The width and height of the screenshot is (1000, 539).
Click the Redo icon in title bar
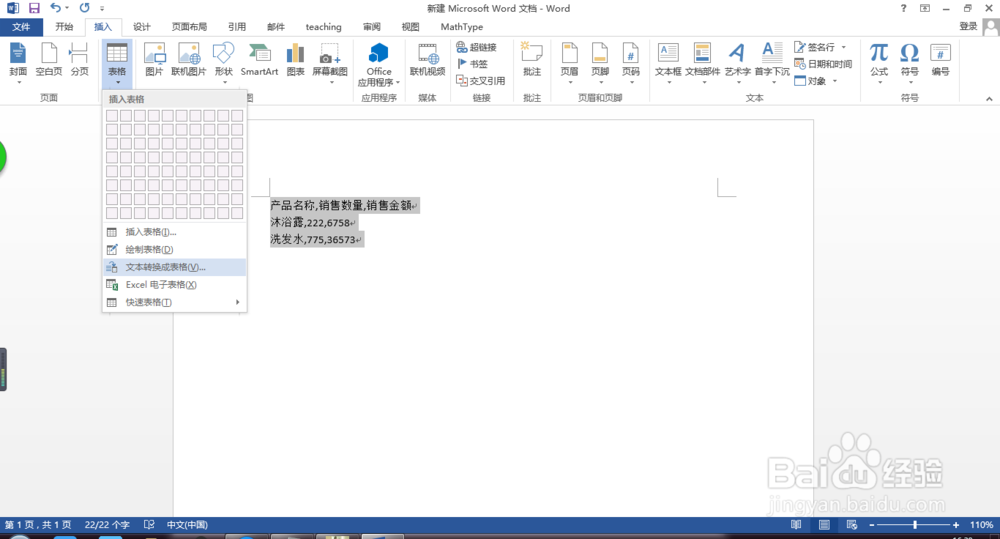point(84,8)
